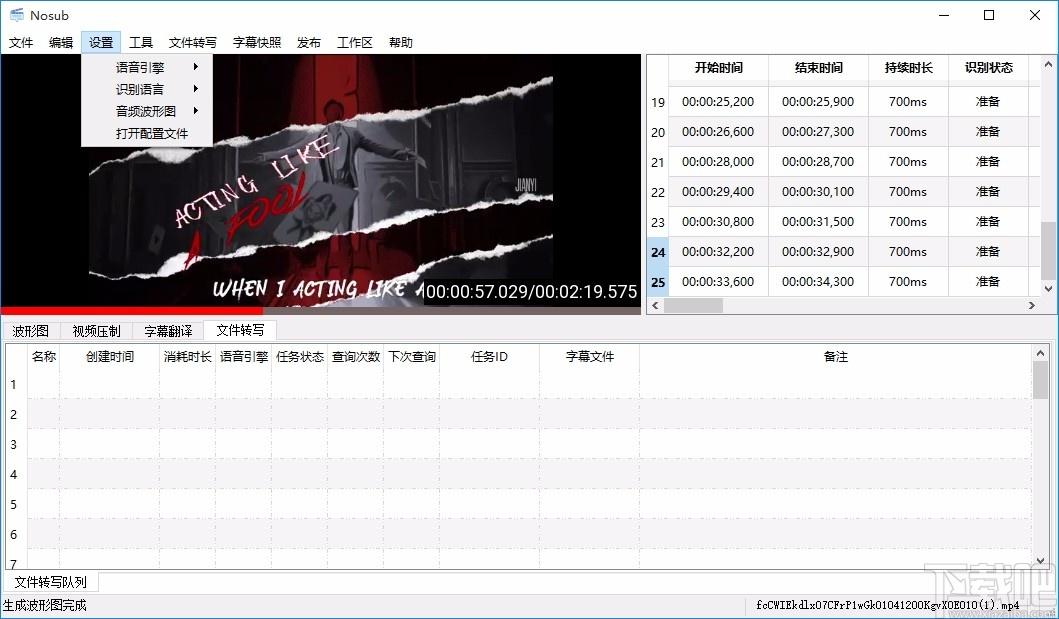Open the 工具 menu
This screenshot has width=1059, height=619.
[141, 43]
